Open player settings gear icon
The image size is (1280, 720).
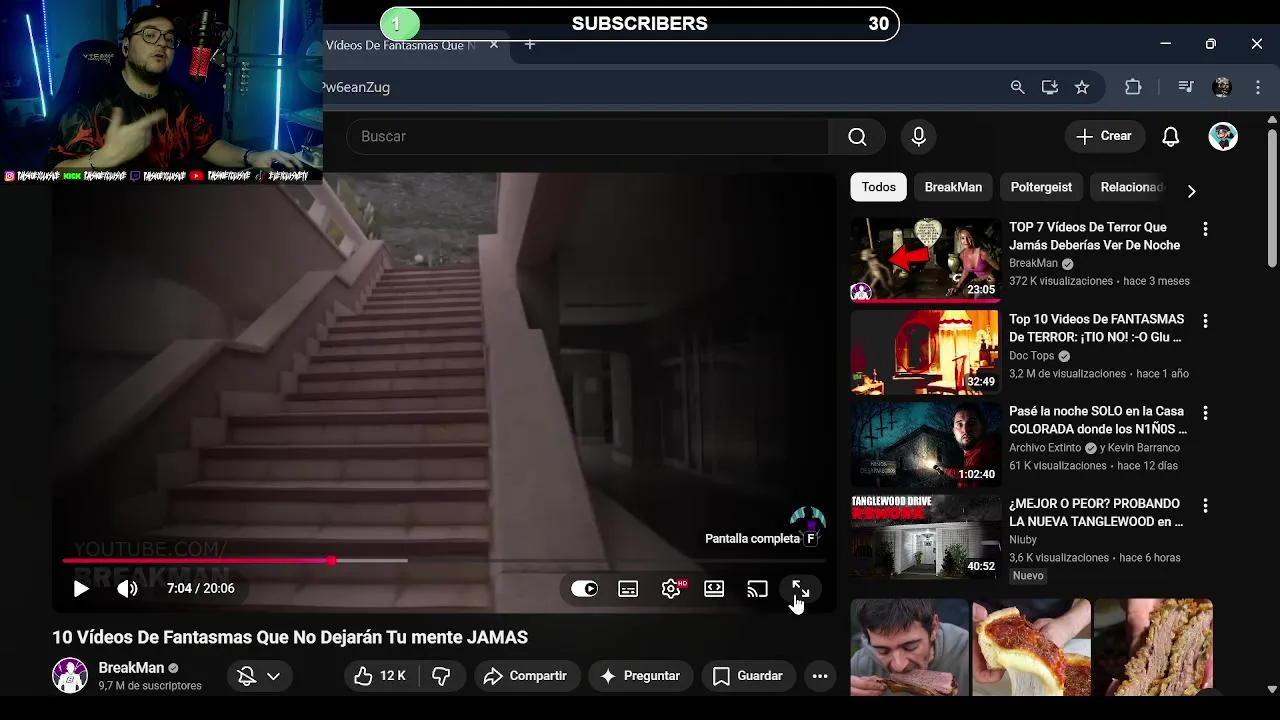pos(671,589)
